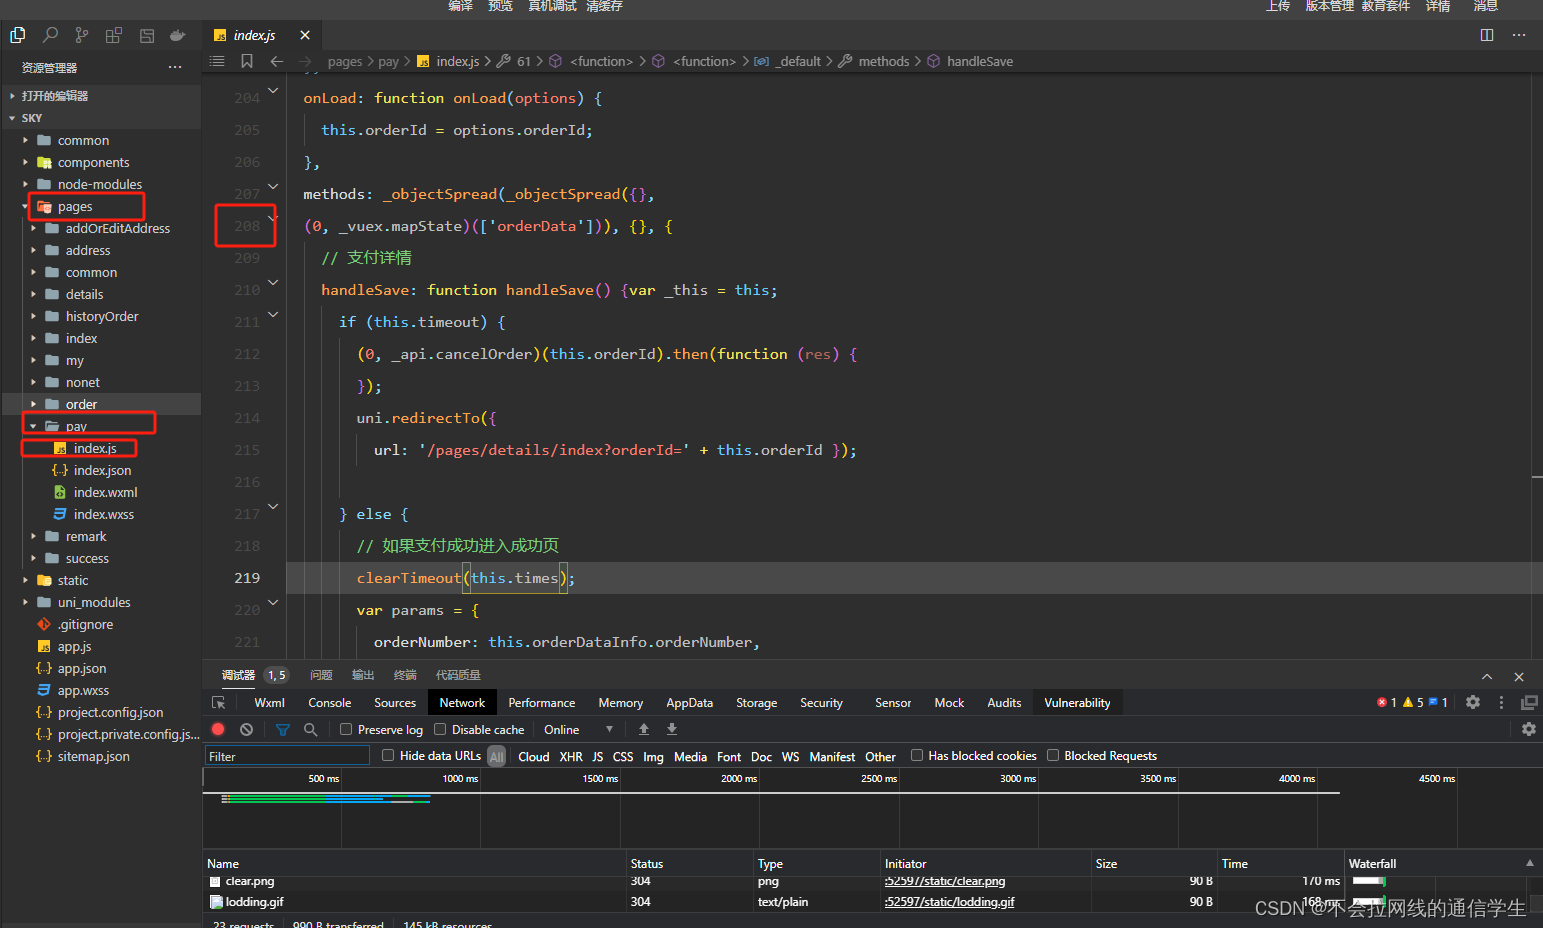1543x928 pixels.
Task: Enable Preserve log checkbox
Action: pos(346,729)
